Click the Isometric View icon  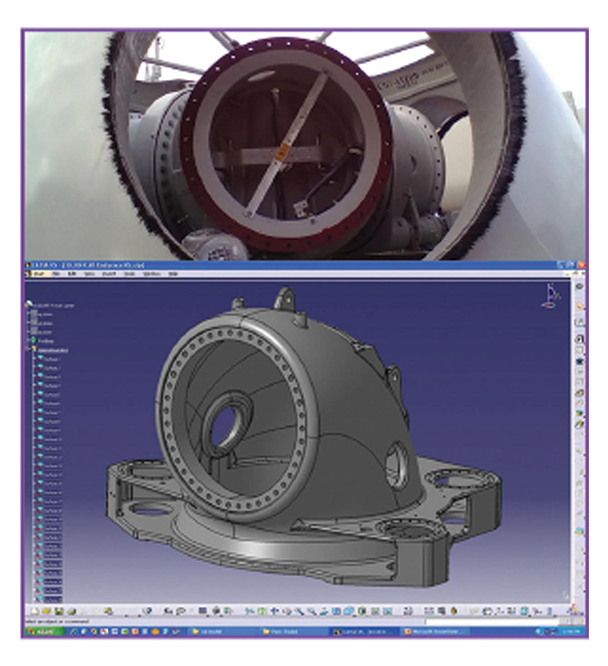point(348,611)
